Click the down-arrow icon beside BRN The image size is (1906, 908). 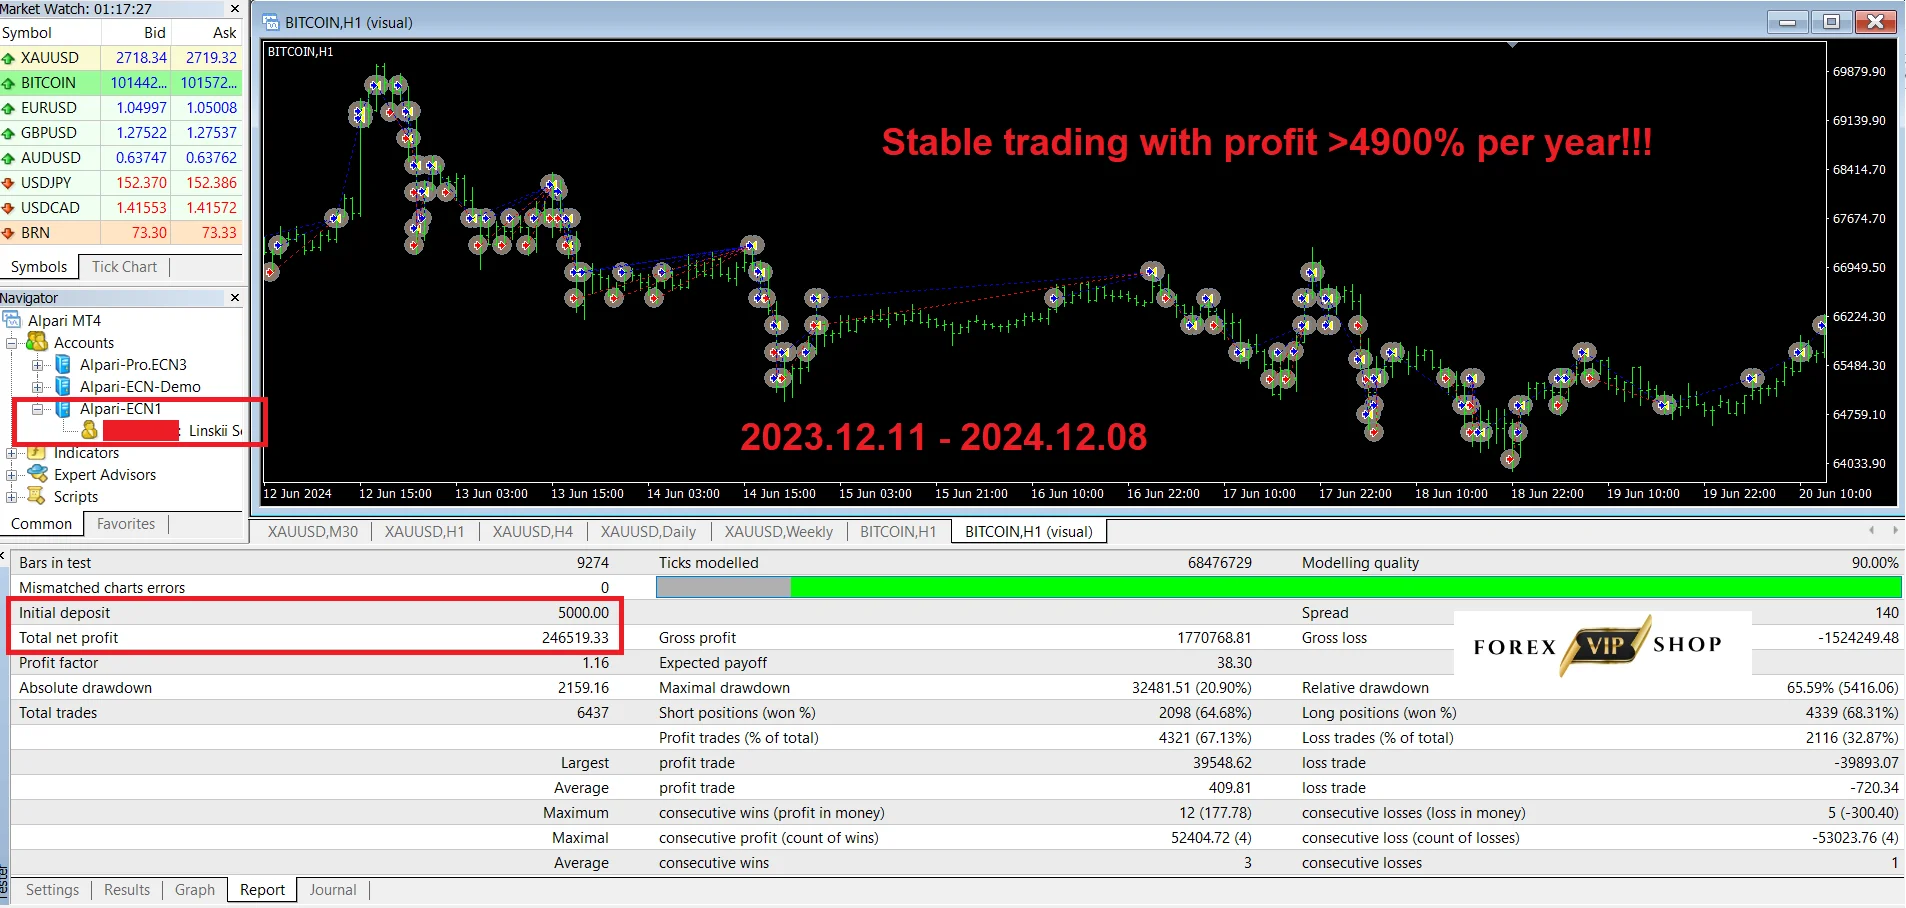pyautogui.click(x=9, y=233)
